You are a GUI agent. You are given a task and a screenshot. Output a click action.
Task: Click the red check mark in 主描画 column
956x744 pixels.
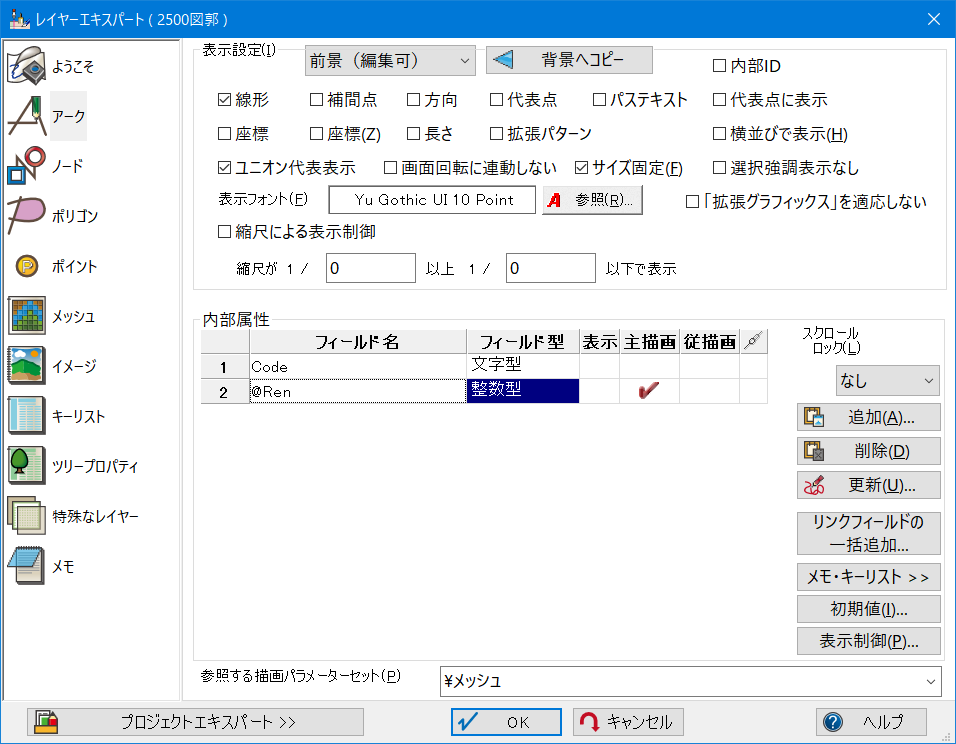tap(649, 390)
